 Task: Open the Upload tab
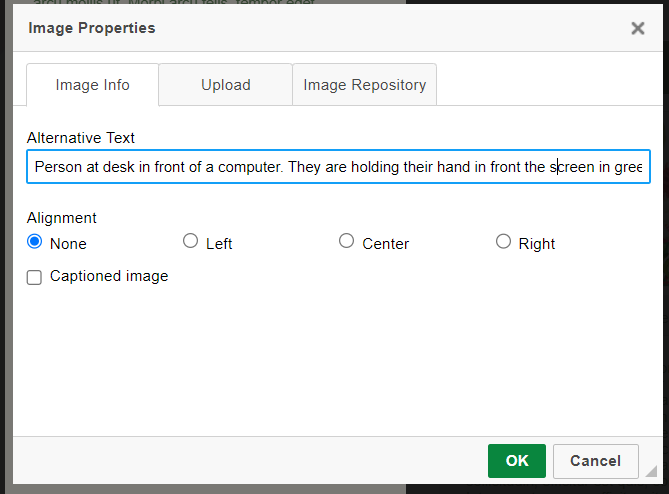226,84
